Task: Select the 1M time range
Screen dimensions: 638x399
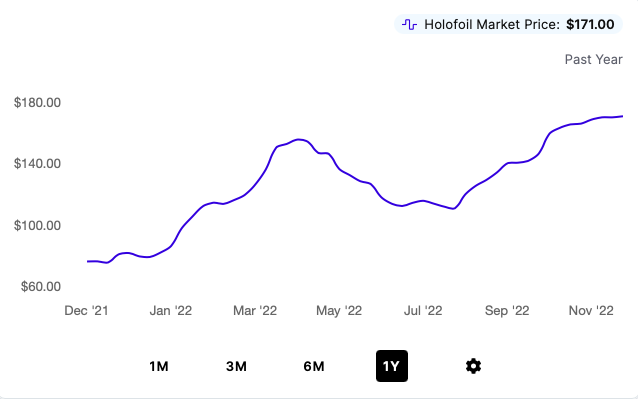Action: (159, 366)
